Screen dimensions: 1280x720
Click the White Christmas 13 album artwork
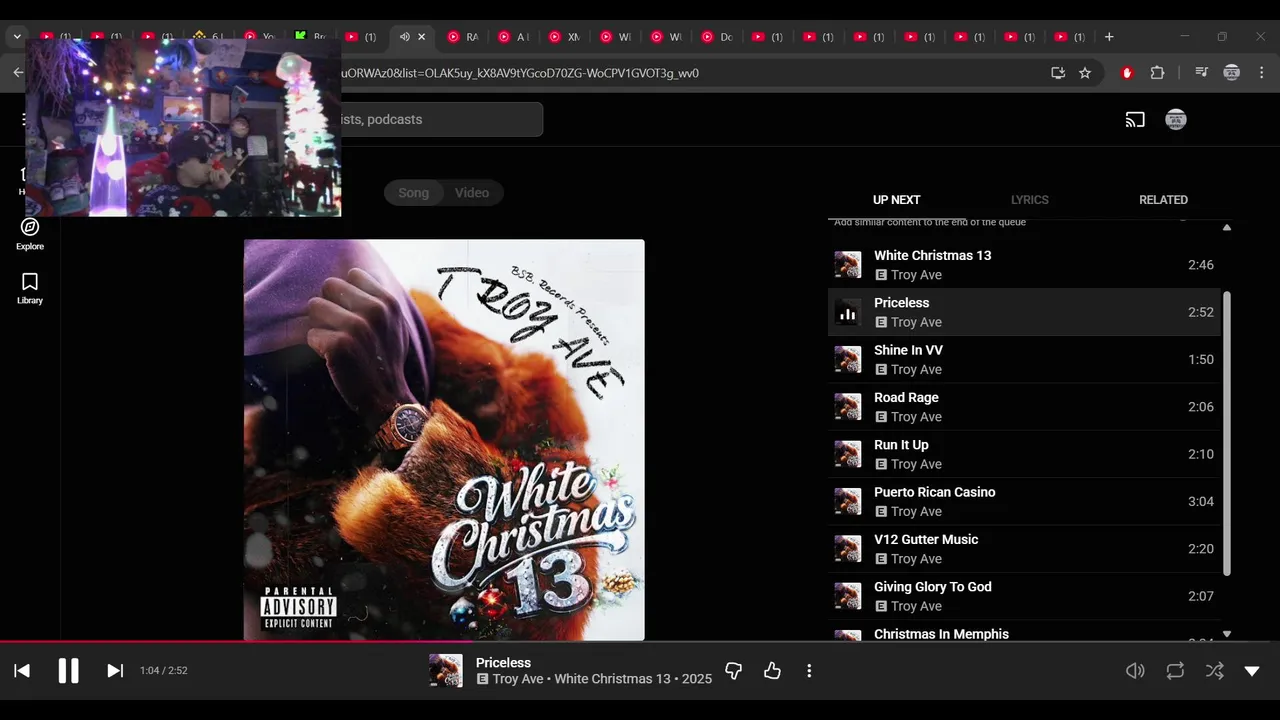444,440
